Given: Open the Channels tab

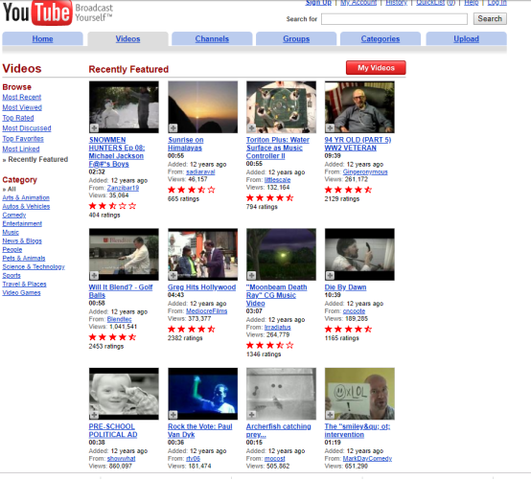Looking at the screenshot, I should pyautogui.click(x=212, y=39).
